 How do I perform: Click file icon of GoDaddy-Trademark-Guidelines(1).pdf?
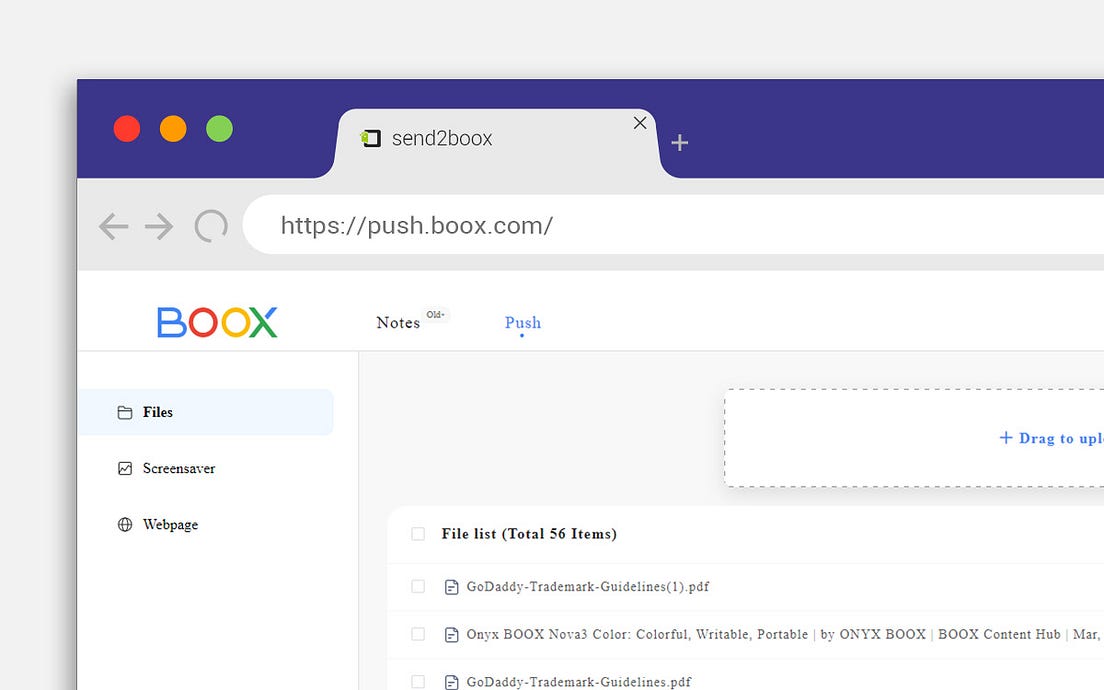pos(451,587)
